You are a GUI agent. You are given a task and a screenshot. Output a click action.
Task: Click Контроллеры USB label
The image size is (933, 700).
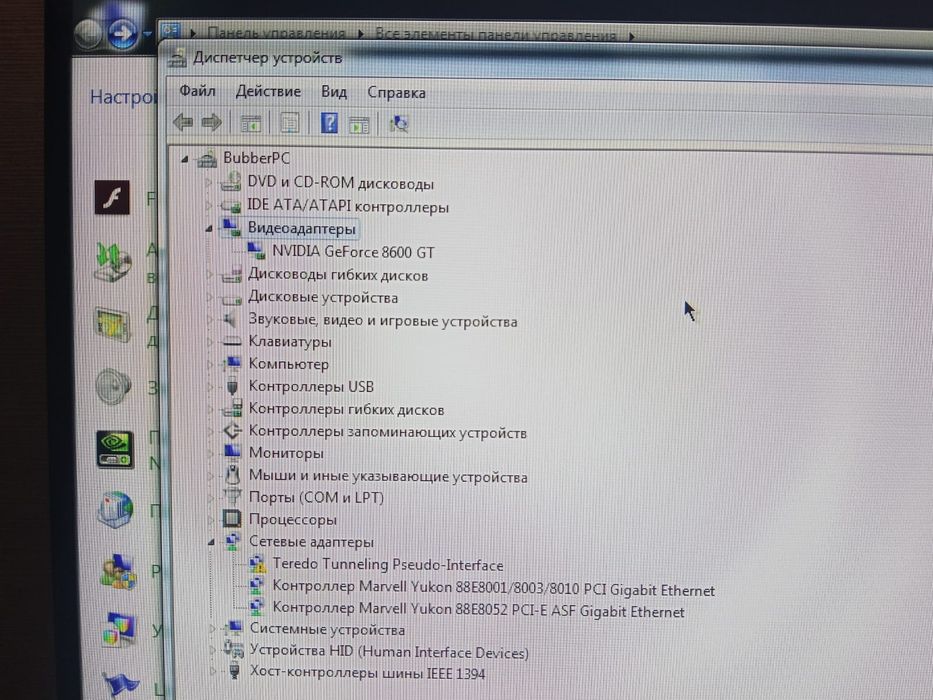coord(311,386)
